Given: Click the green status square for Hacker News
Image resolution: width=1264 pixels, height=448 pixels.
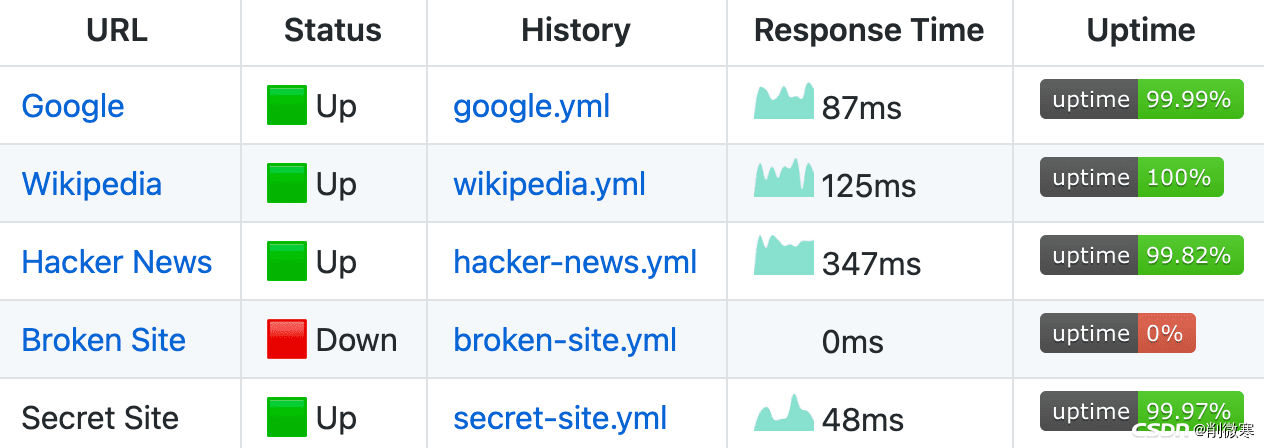Looking at the screenshot, I should [287, 262].
